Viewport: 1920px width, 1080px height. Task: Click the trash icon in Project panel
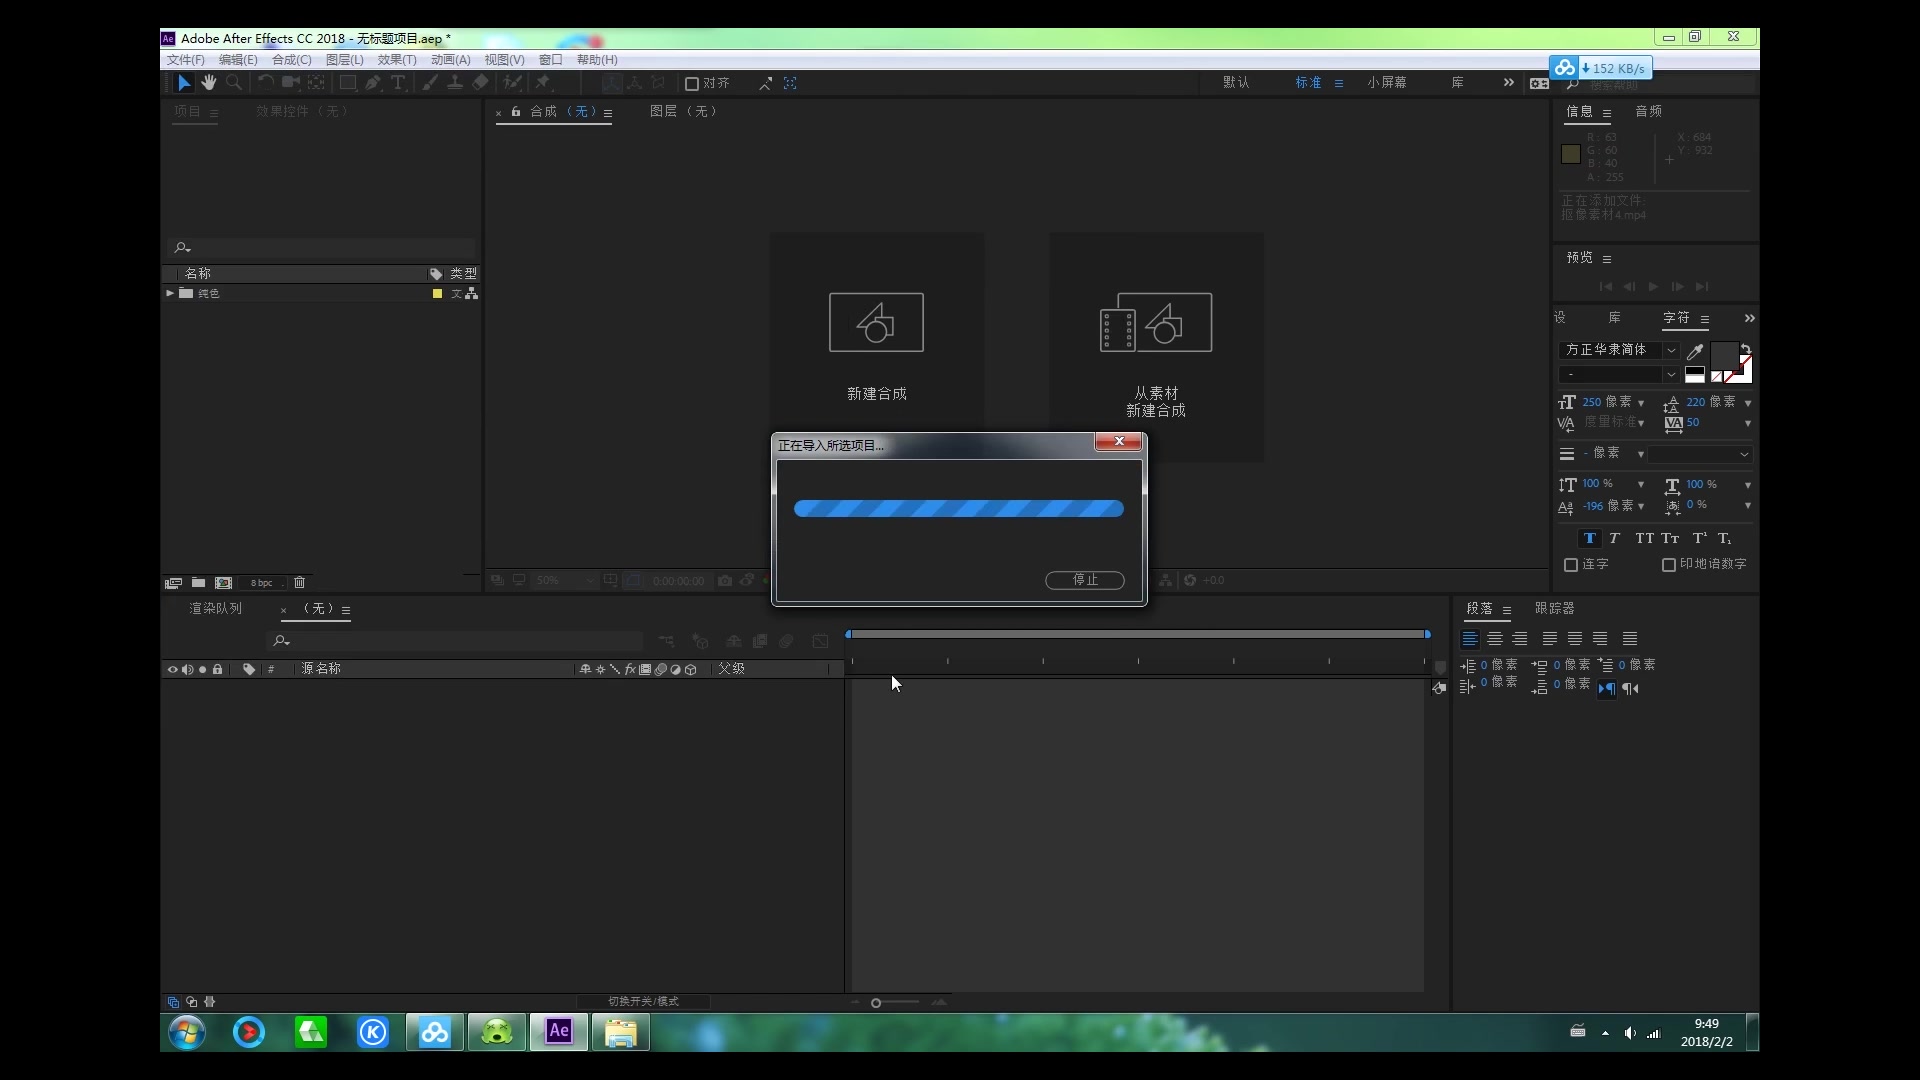click(x=299, y=582)
